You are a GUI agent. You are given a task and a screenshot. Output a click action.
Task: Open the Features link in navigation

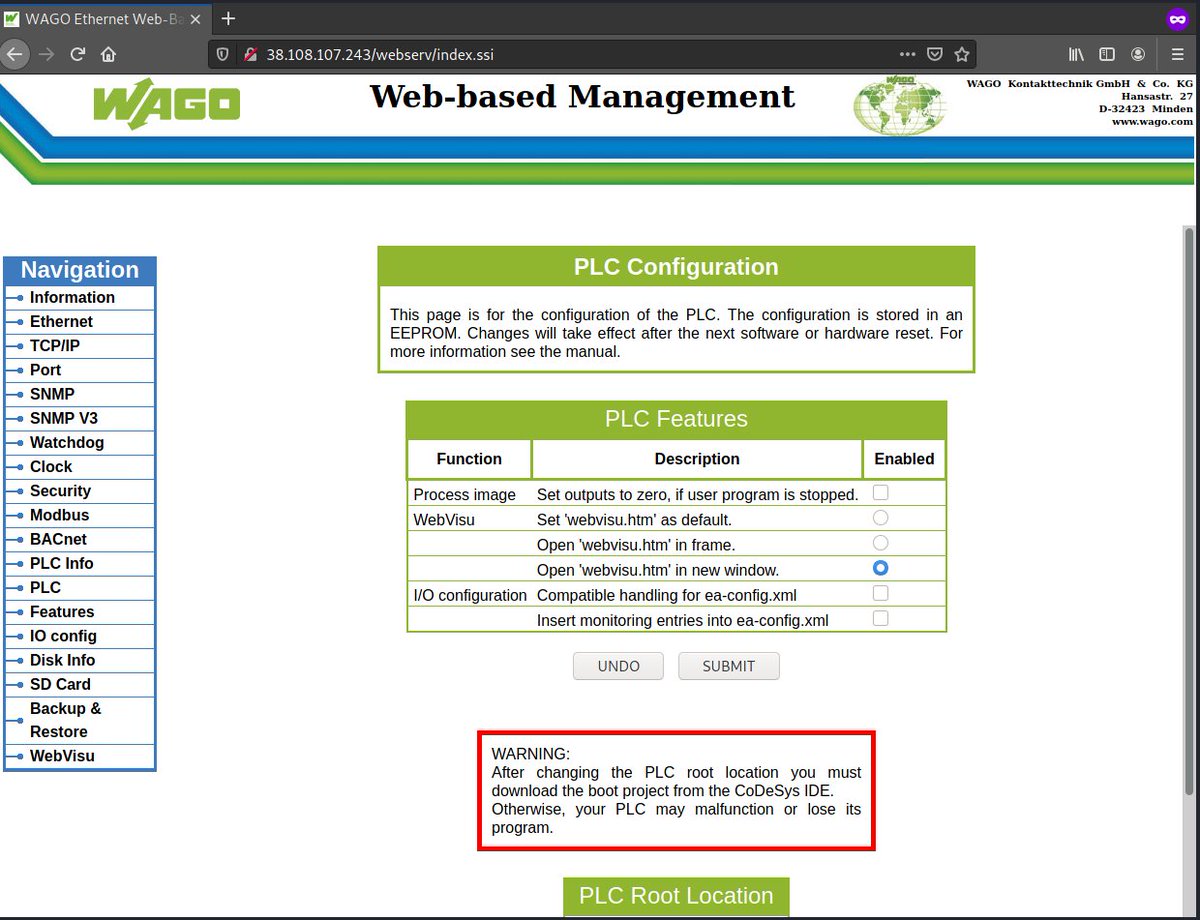pos(62,611)
